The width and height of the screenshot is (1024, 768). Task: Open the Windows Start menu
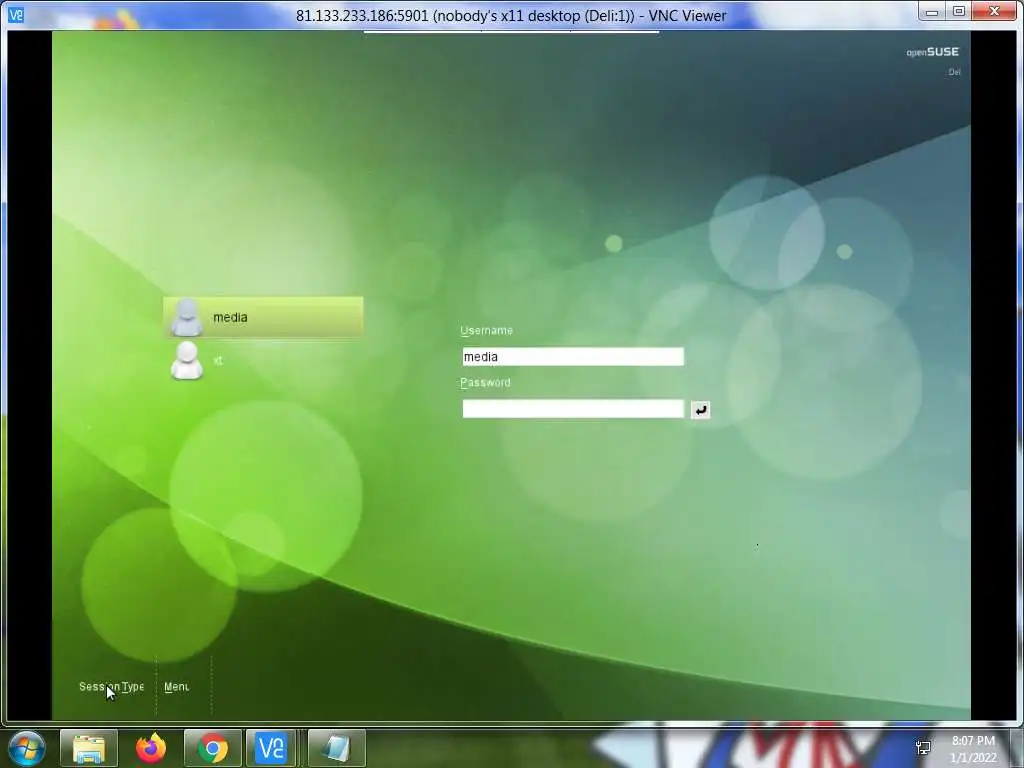(x=27, y=748)
